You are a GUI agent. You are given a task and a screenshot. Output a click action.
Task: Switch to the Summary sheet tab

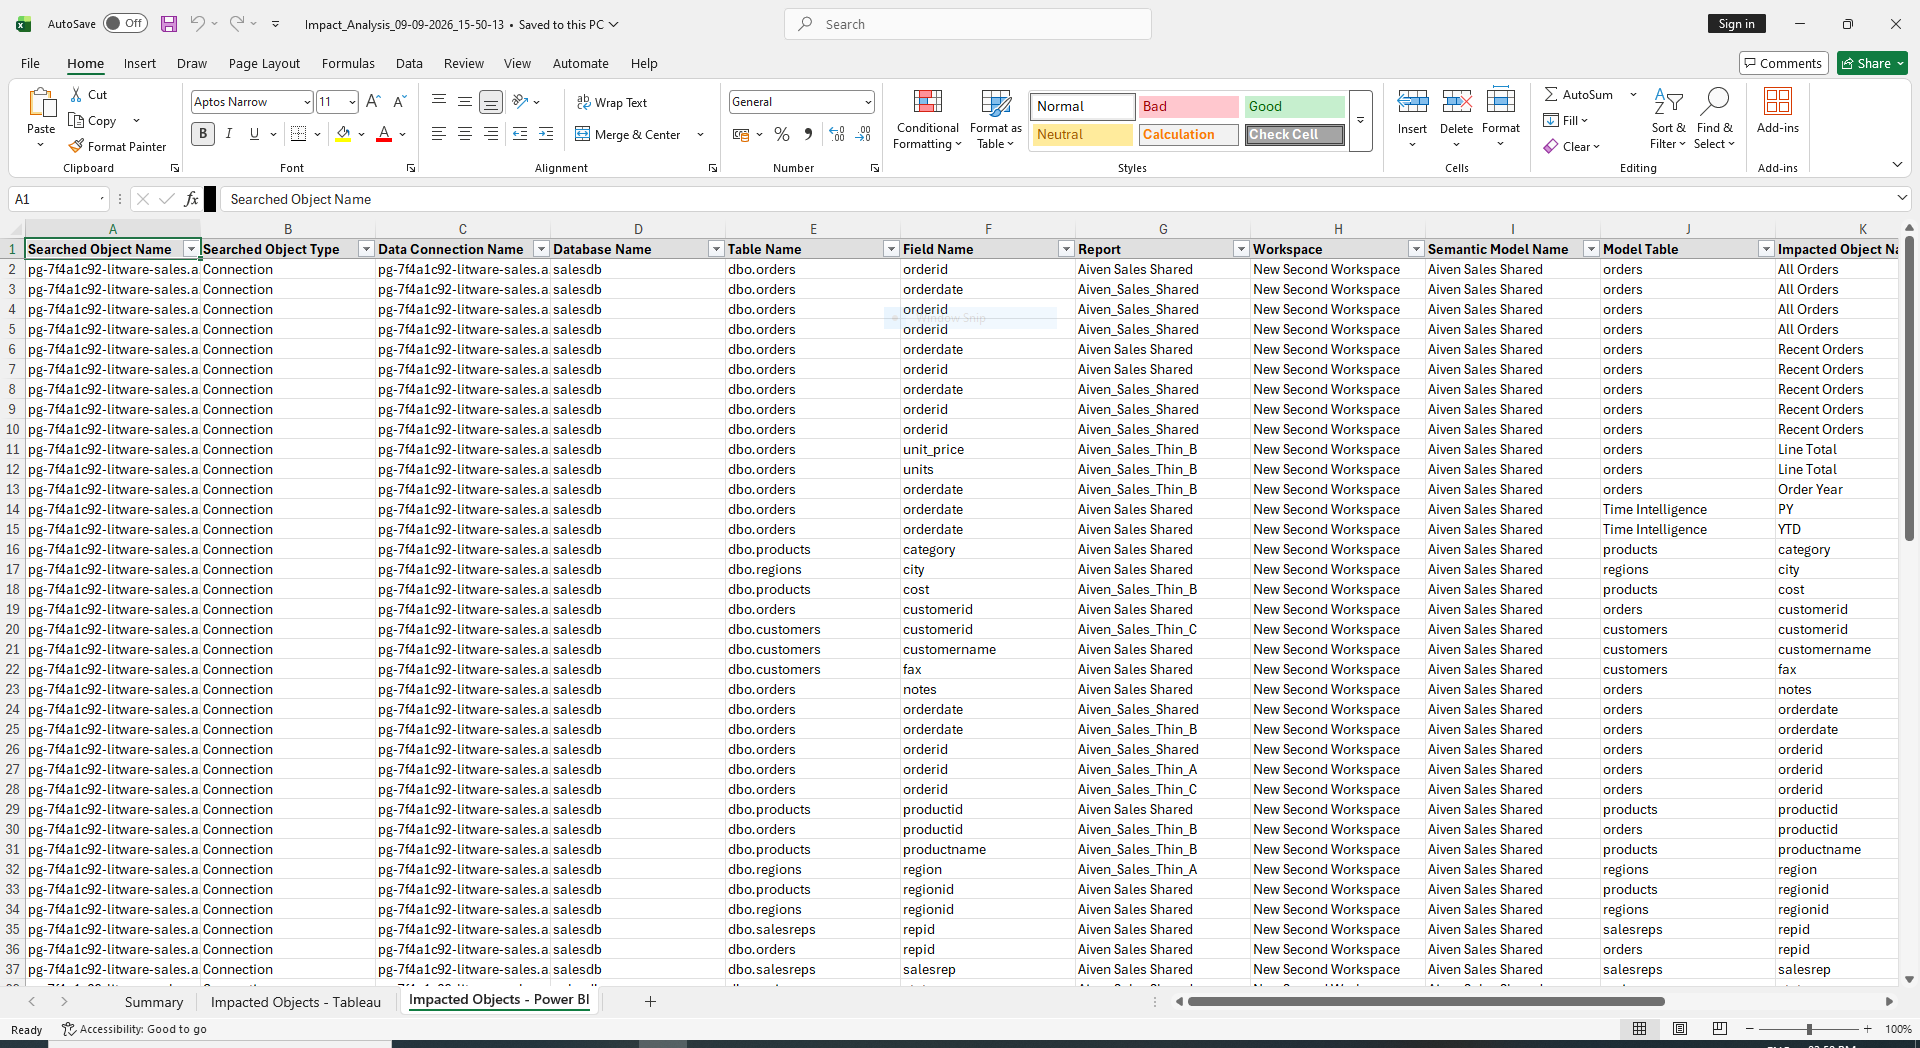[x=154, y=1002]
